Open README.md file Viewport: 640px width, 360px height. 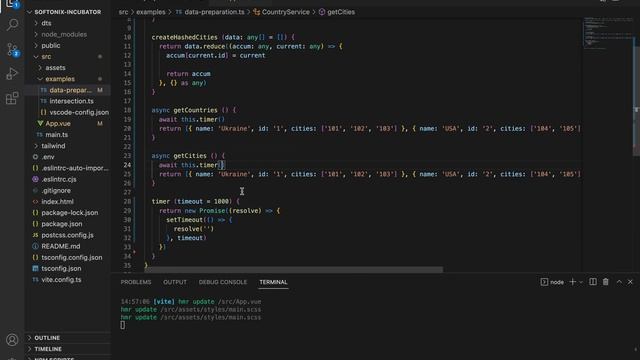point(61,246)
